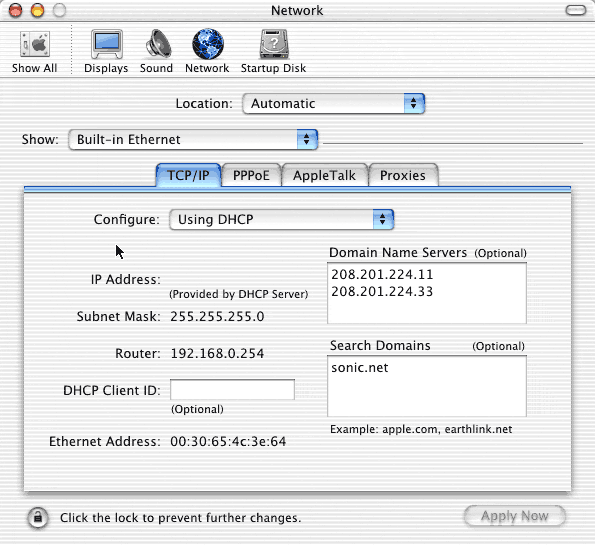This screenshot has width=595, height=545.
Task: Click the Network globe icon
Action: coord(208,44)
